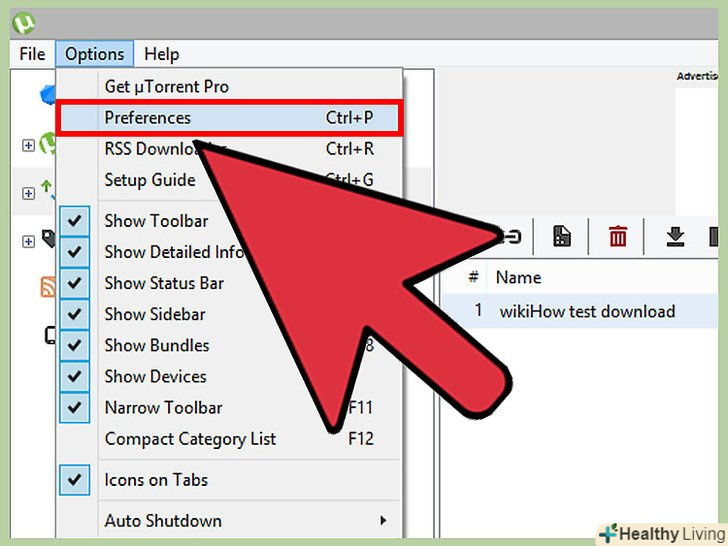The height and width of the screenshot is (546, 728).
Task: Toggle the Show Detailed Info checkmark
Action: [74, 252]
